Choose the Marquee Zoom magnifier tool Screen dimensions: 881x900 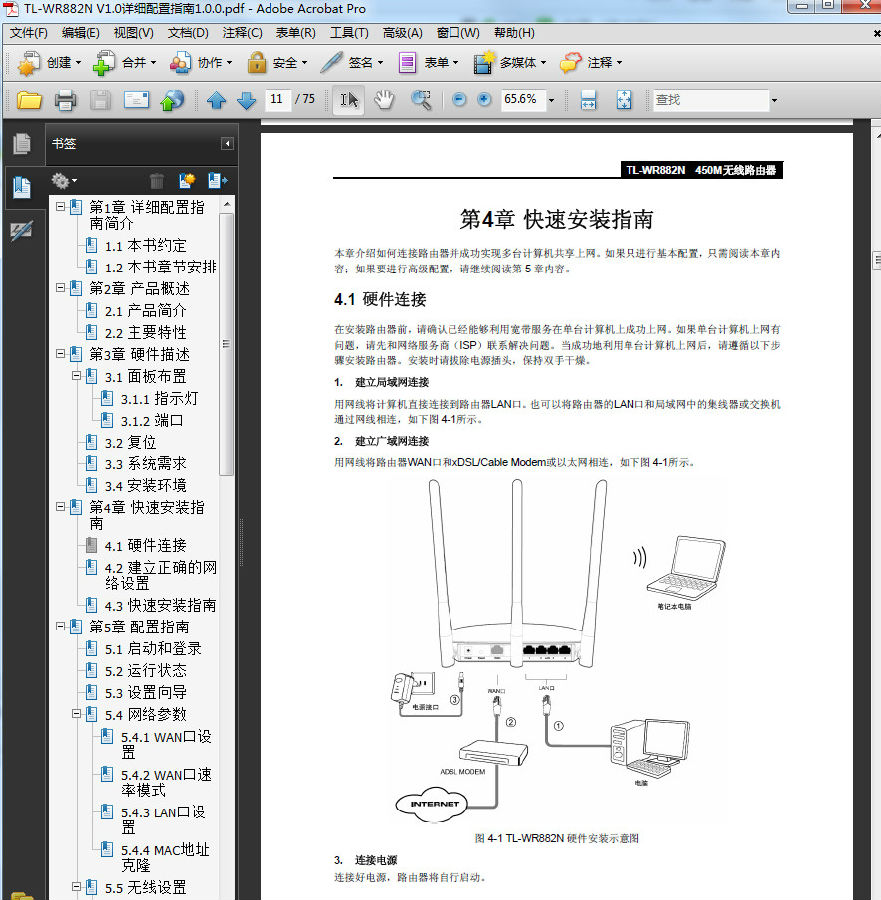(x=421, y=100)
